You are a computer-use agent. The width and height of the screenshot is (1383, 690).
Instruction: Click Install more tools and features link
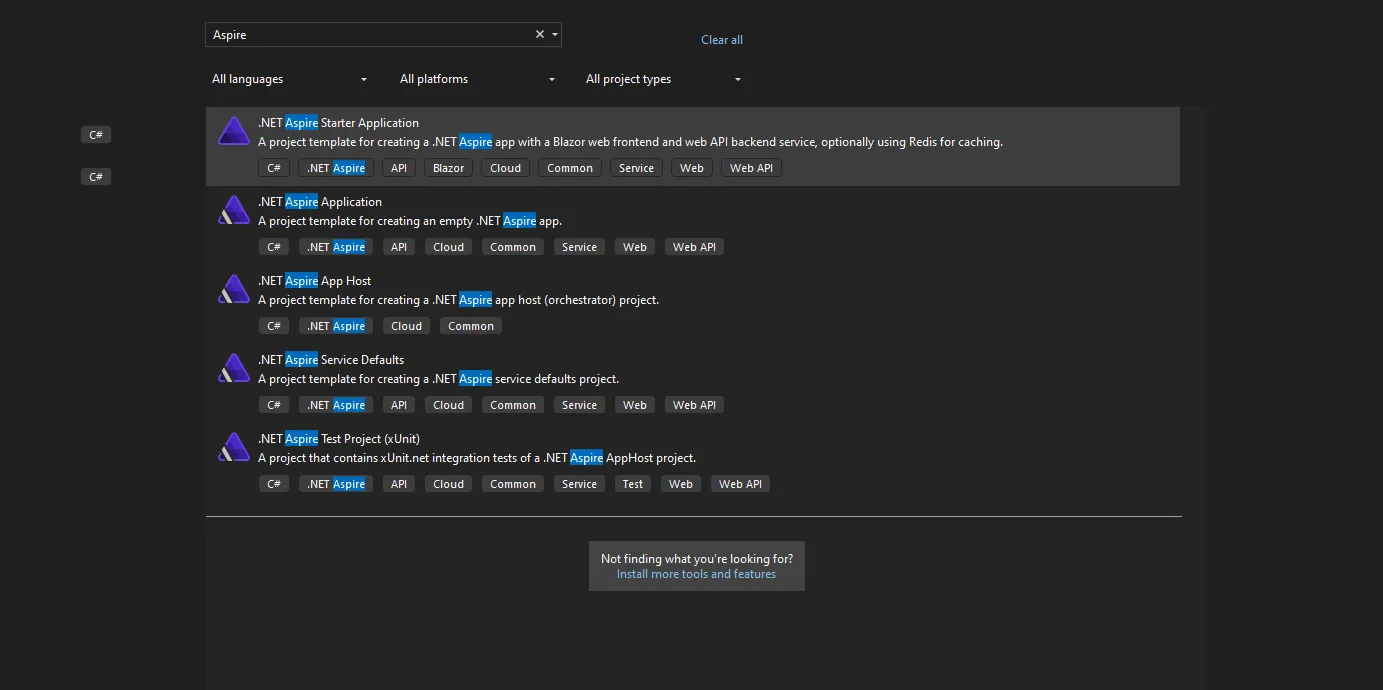(x=696, y=574)
